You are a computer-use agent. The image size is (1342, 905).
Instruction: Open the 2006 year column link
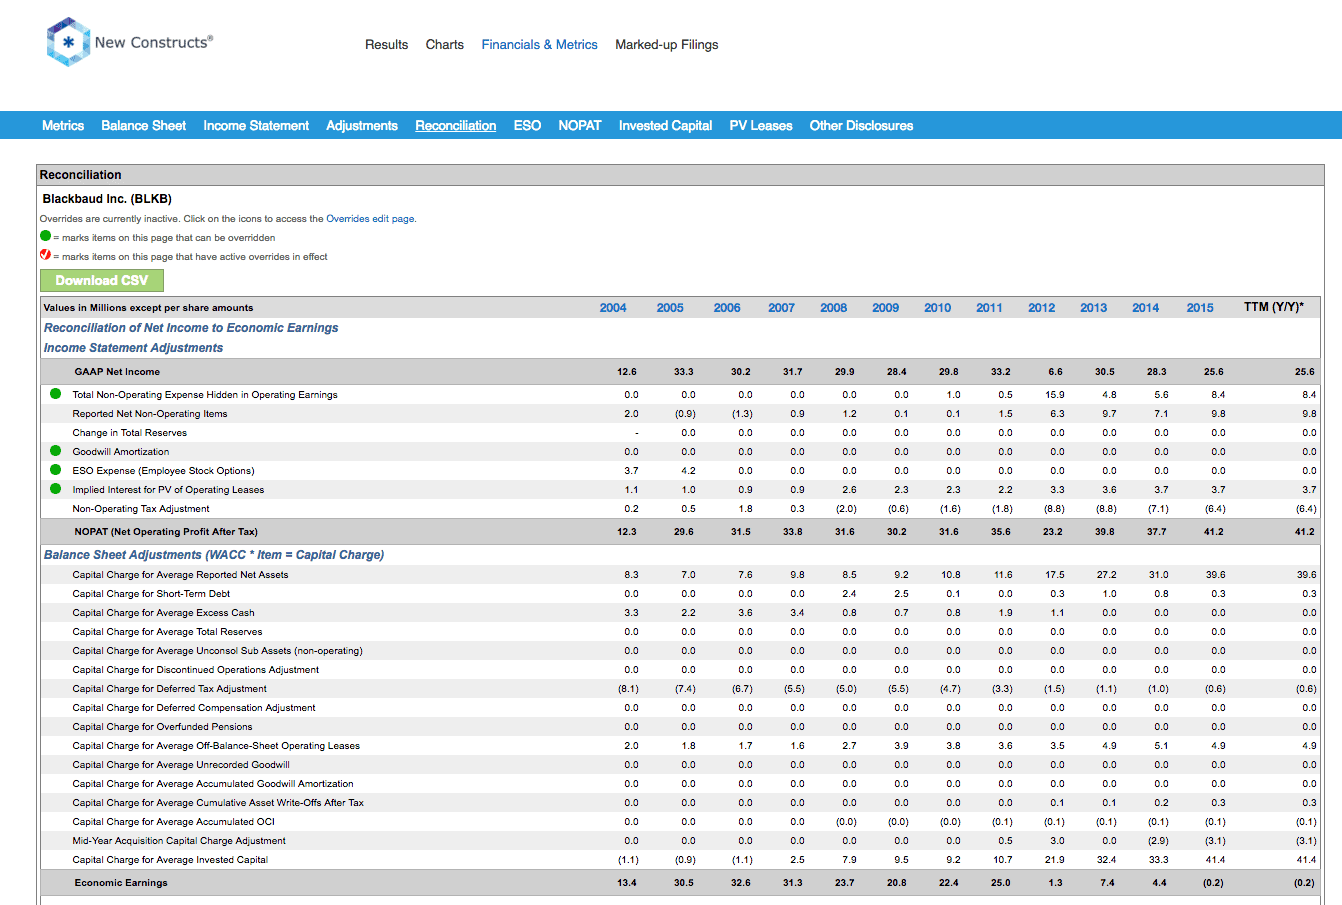pyautogui.click(x=727, y=308)
